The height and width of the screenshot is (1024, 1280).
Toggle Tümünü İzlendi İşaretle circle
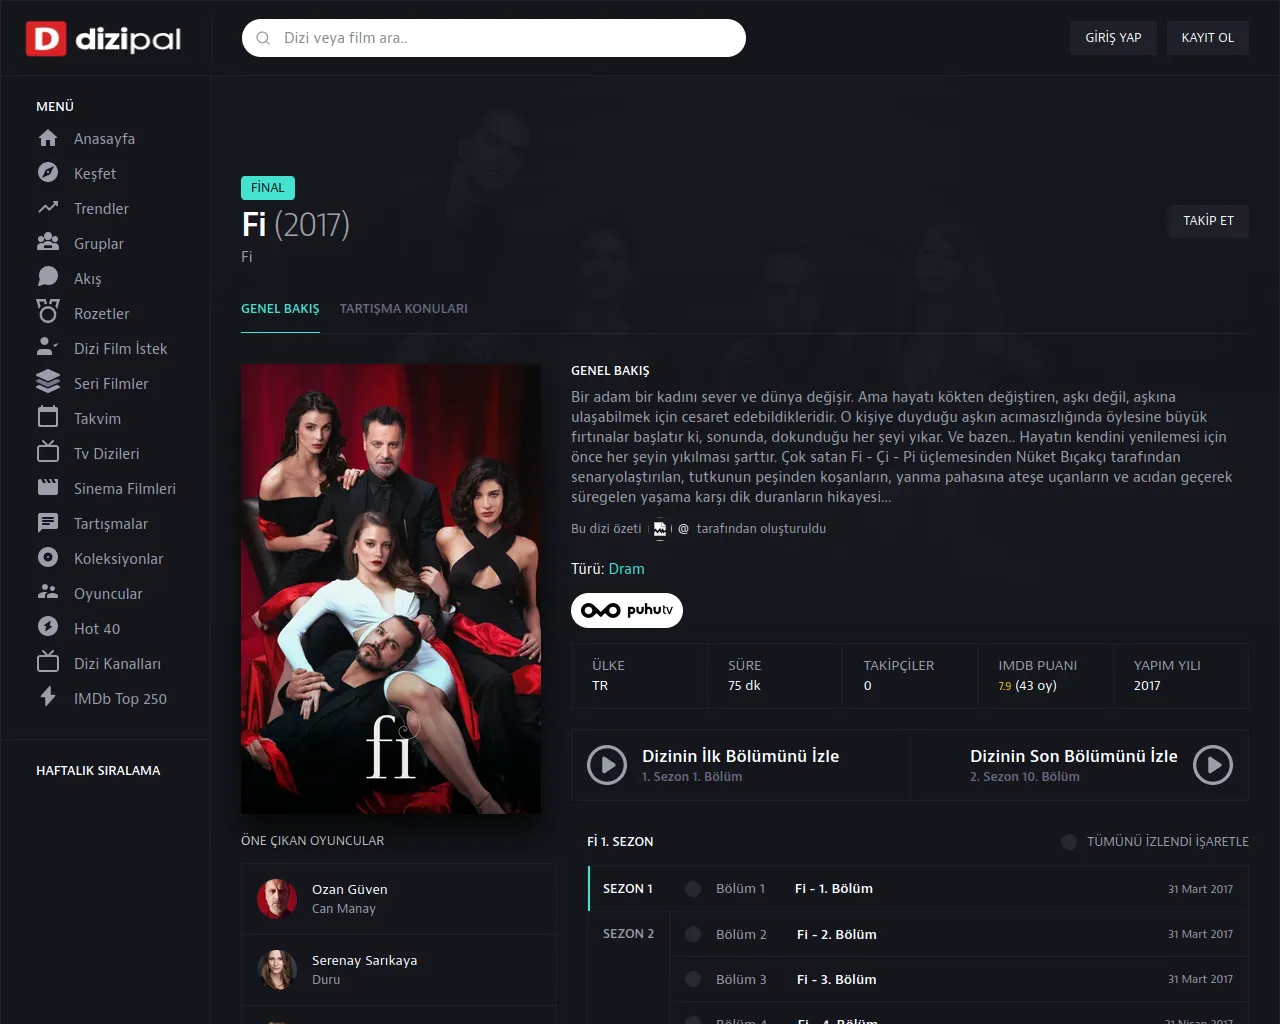click(x=1069, y=842)
